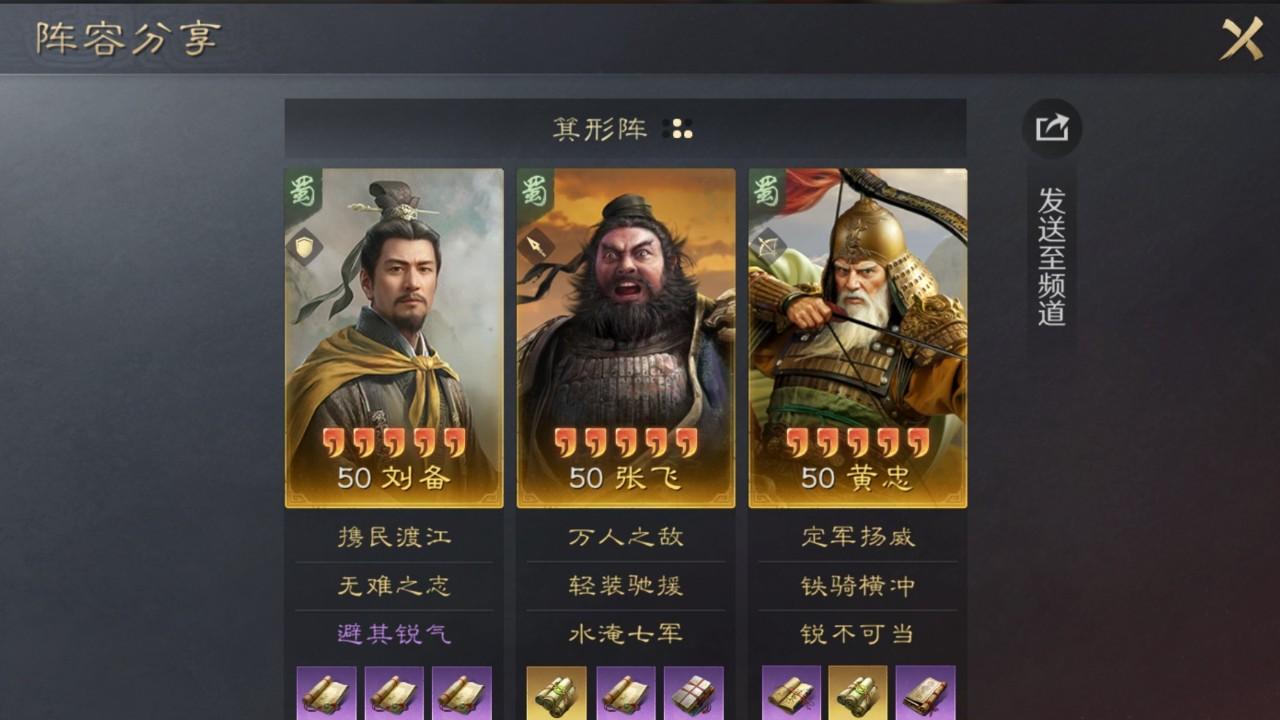Open 张飞 hero portrait card
This screenshot has width=1280, height=720.
coord(626,338)
